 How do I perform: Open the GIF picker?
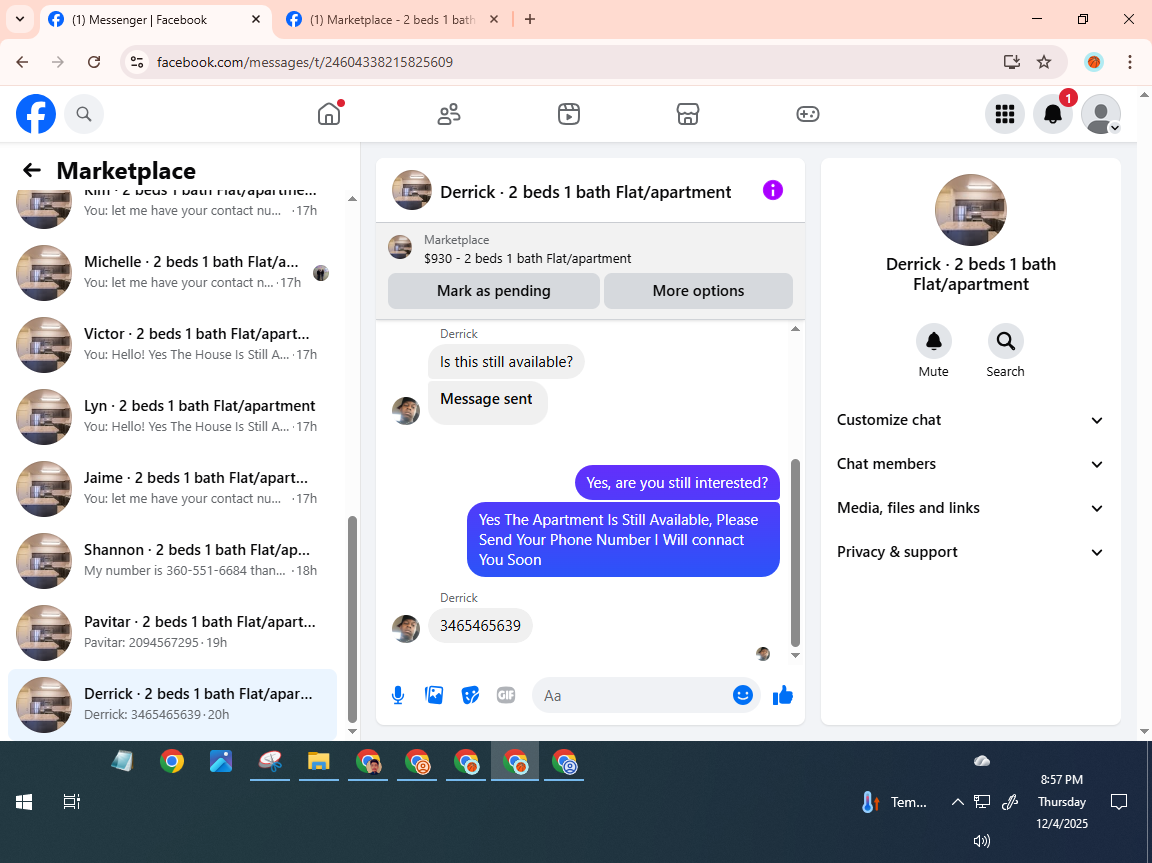pos(505,695)
